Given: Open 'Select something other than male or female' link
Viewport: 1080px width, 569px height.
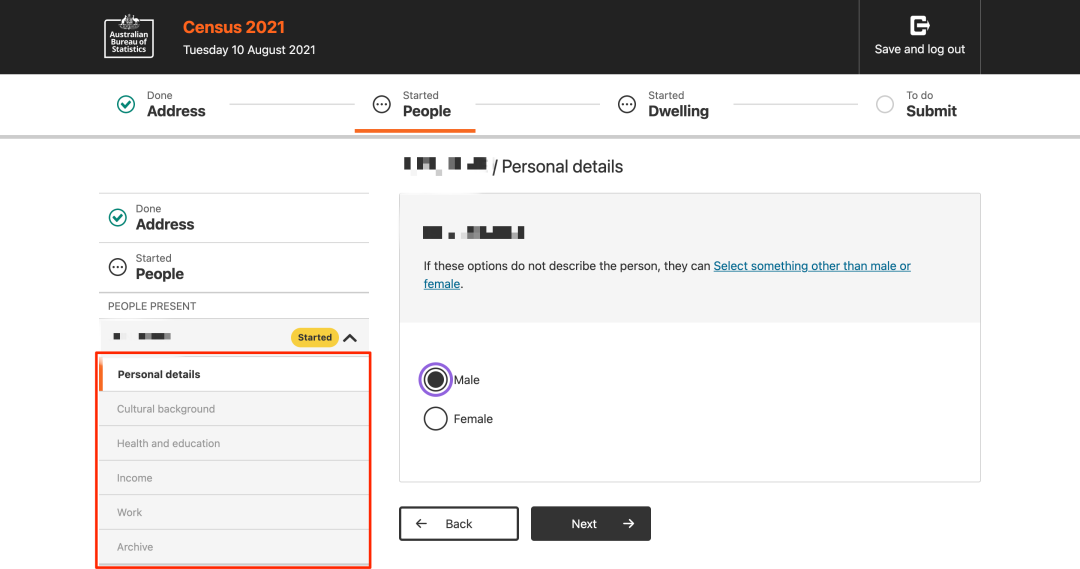Looking at the screenshot, I should pos(811,266).
